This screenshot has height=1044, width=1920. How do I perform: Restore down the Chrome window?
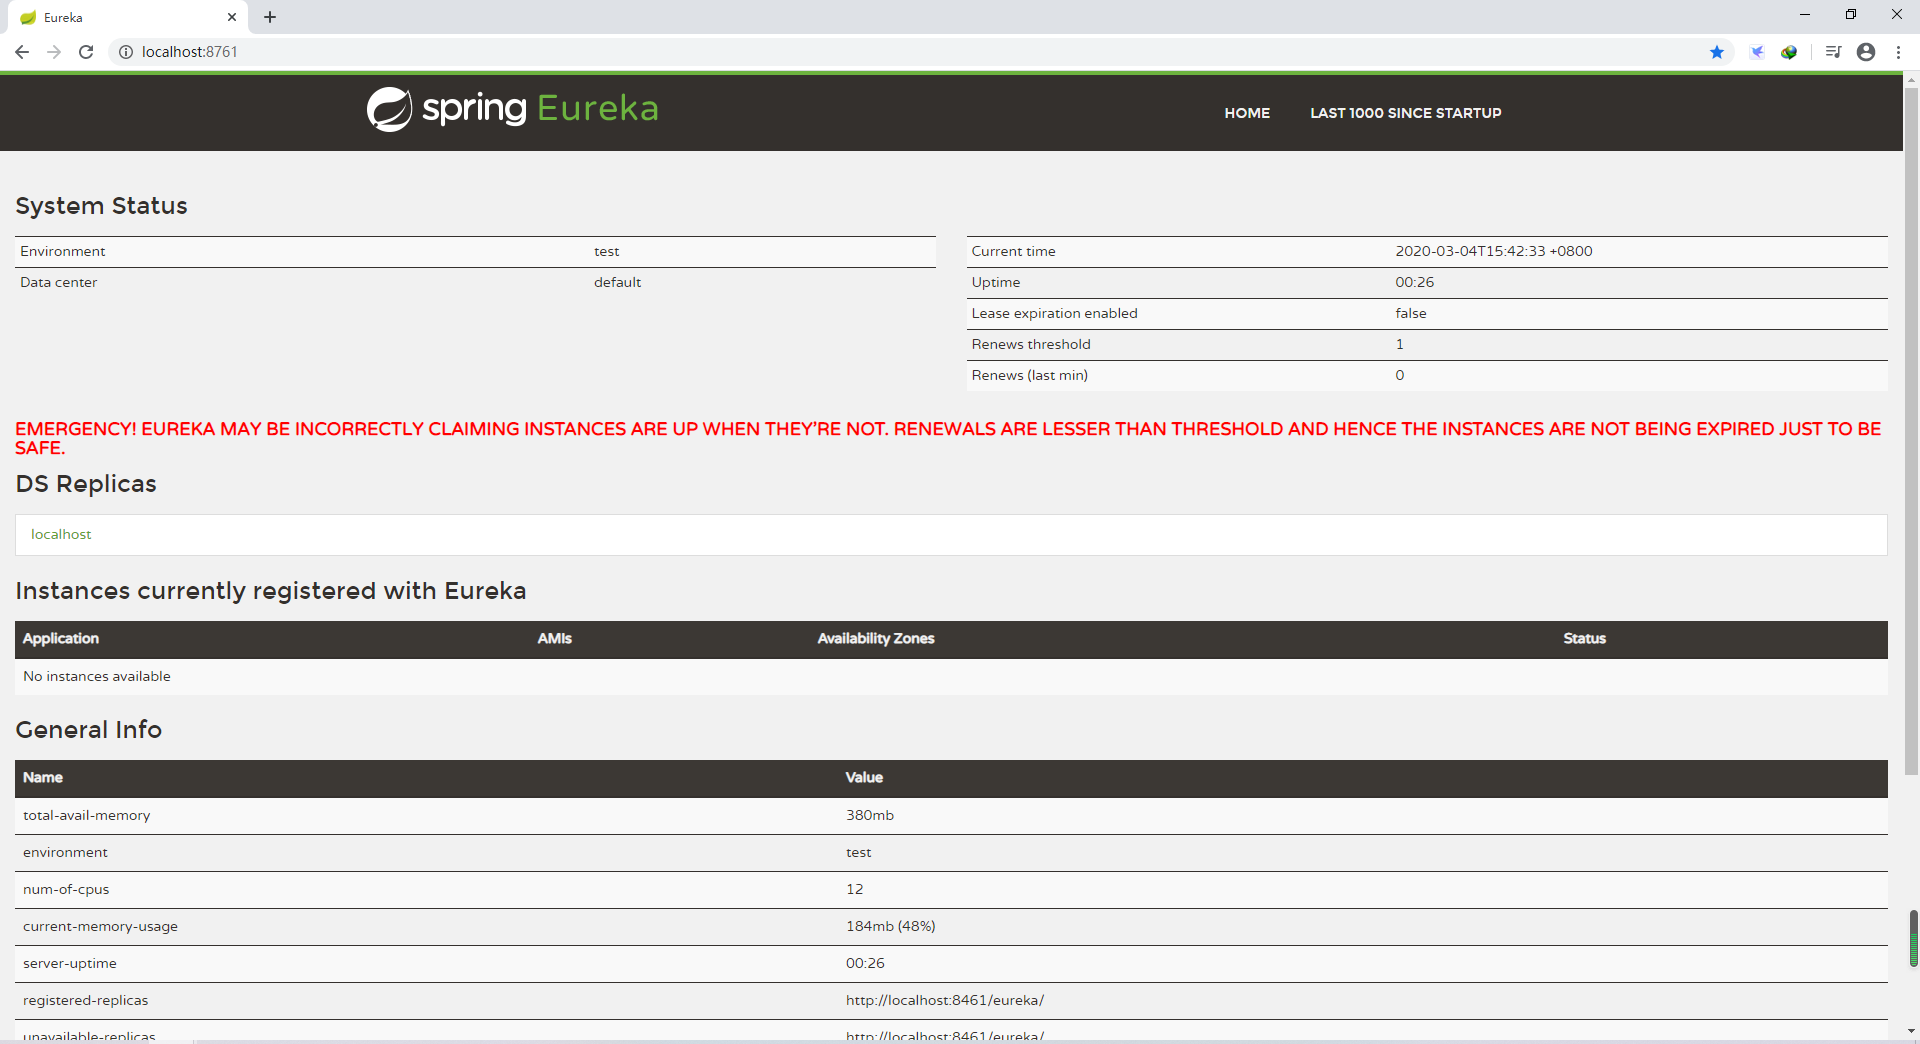click(x=1851, y=14)
